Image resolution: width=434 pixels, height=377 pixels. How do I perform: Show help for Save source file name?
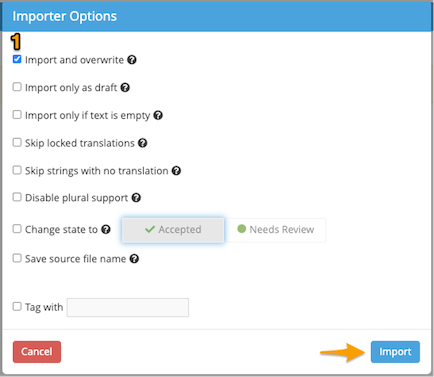pyautogui.click(x=134, y=258)
